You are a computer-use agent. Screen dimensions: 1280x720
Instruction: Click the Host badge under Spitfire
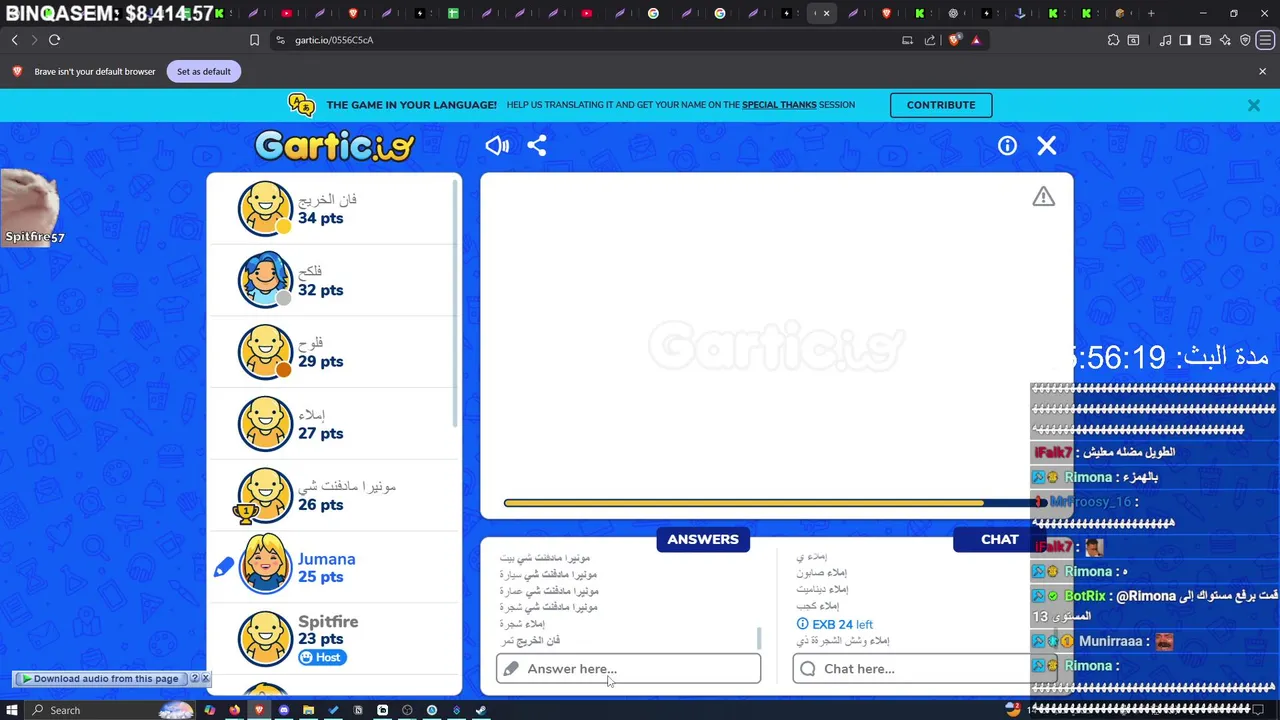[x=321, y=657]
